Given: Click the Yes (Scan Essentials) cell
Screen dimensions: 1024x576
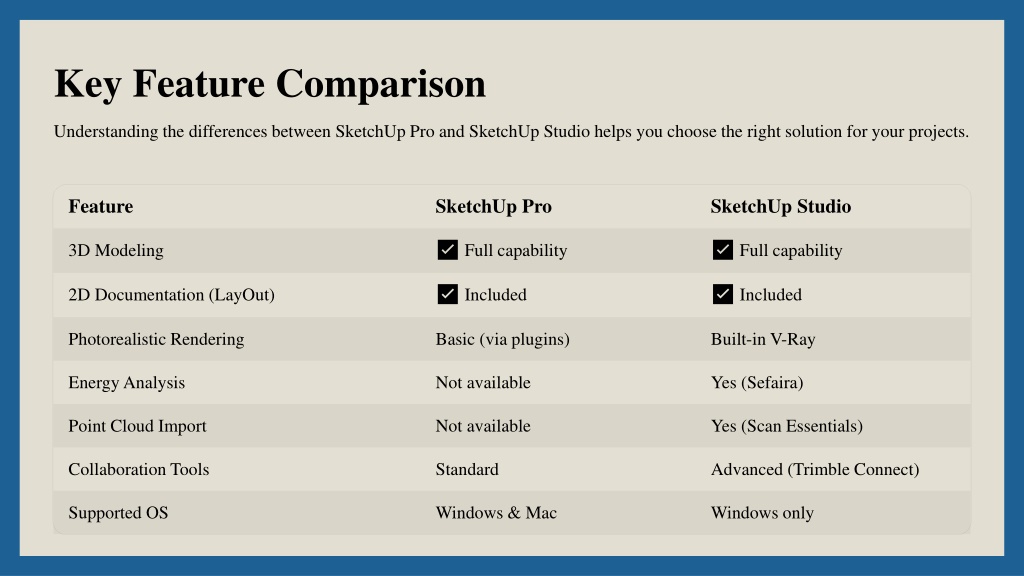Looking at the screenshot, I should click(x=786, y=426).
